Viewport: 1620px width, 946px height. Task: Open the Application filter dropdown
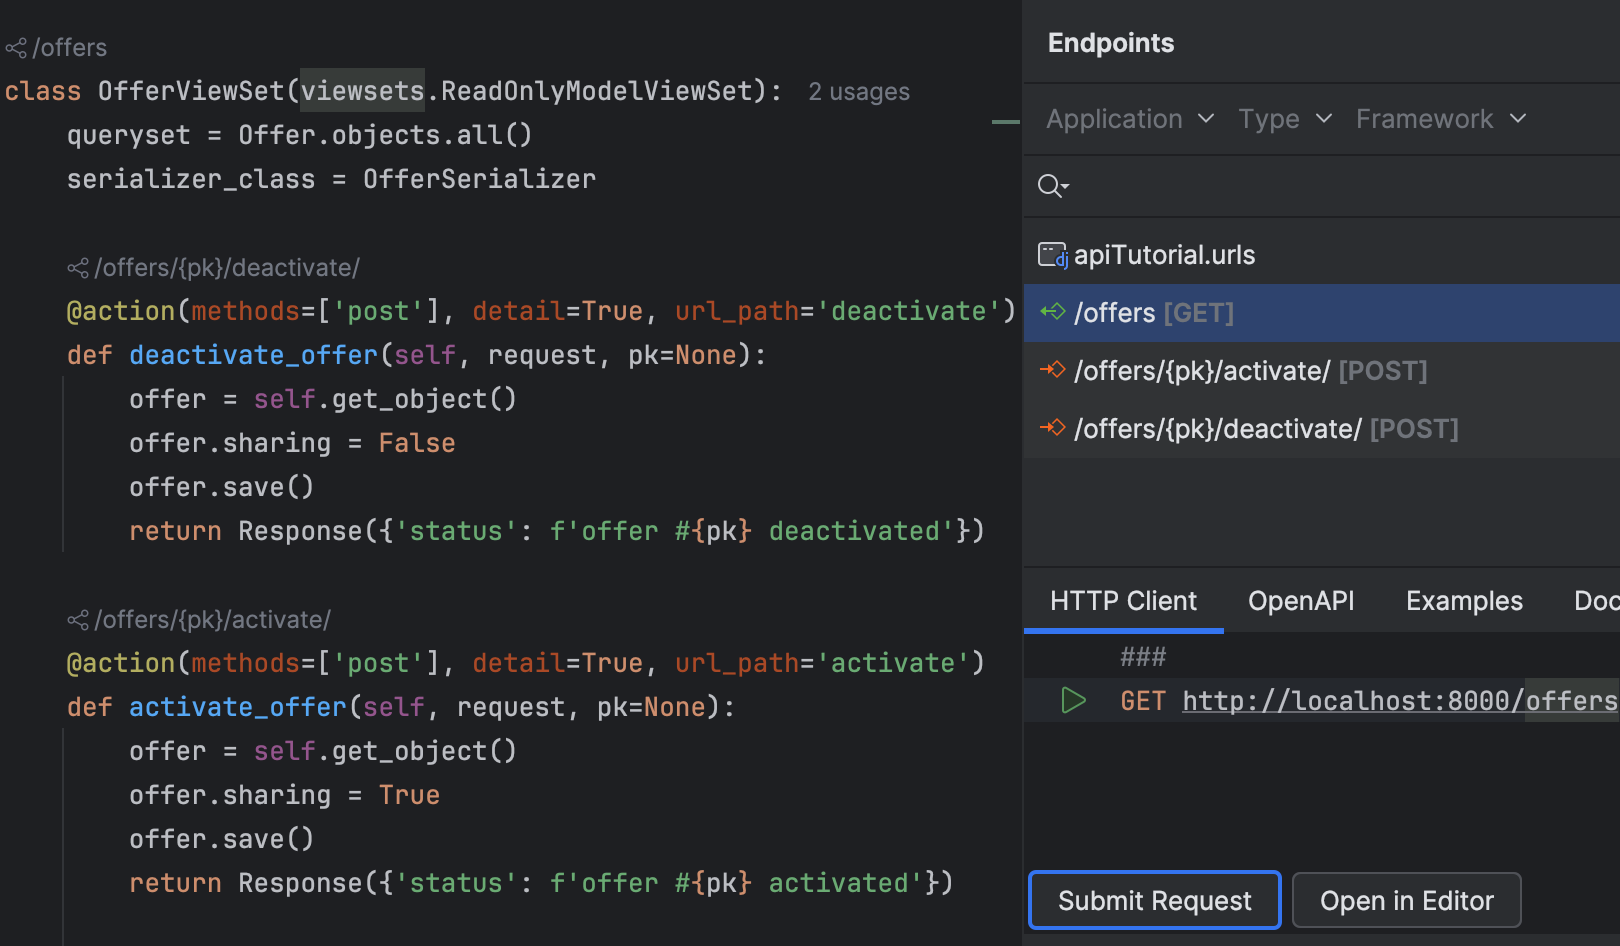(x=1130, y=119)
